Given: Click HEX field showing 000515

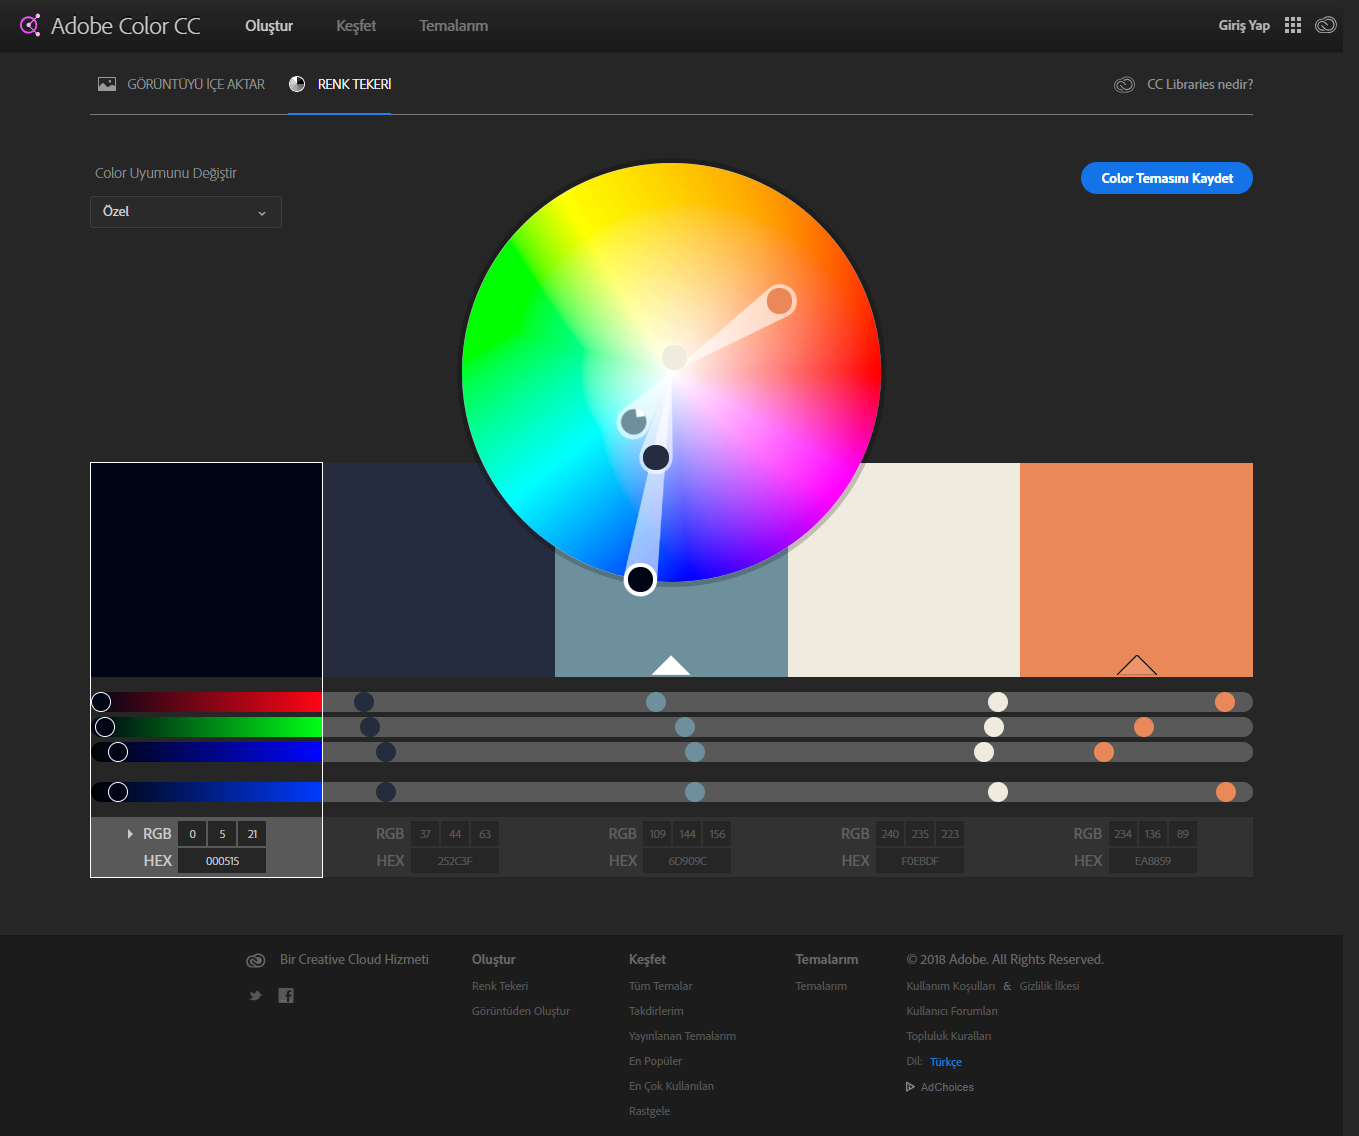Looking at the screenshot, I should coord(222,861).
